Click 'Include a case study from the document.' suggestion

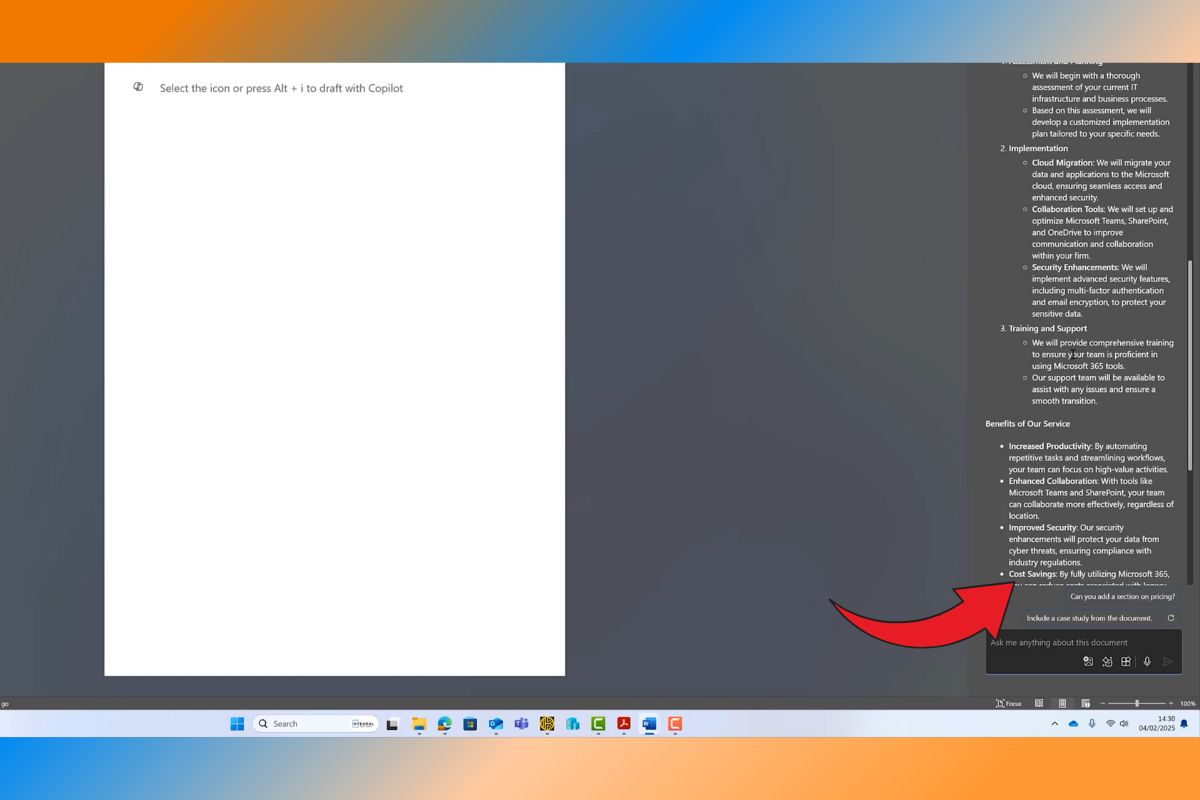(x=1089, y=618)
